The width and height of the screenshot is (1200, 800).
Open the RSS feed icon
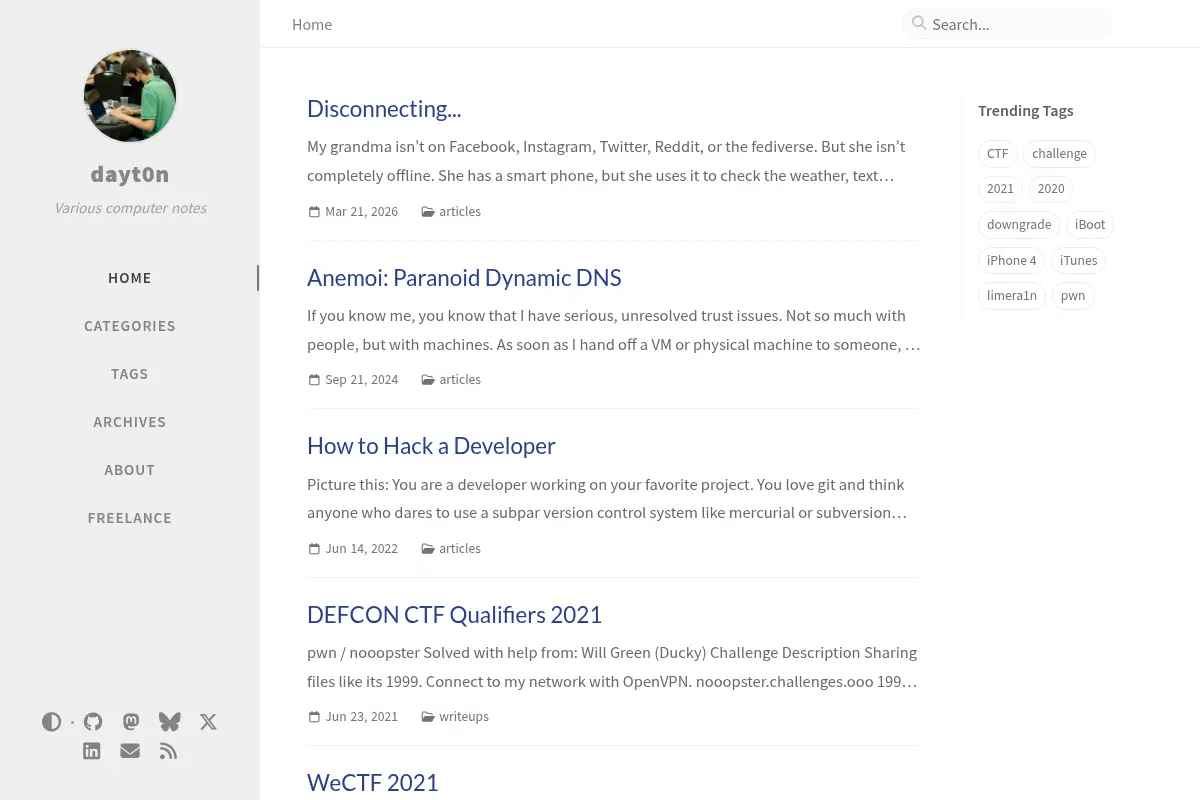pyautogui.click(x=169, y=751)
